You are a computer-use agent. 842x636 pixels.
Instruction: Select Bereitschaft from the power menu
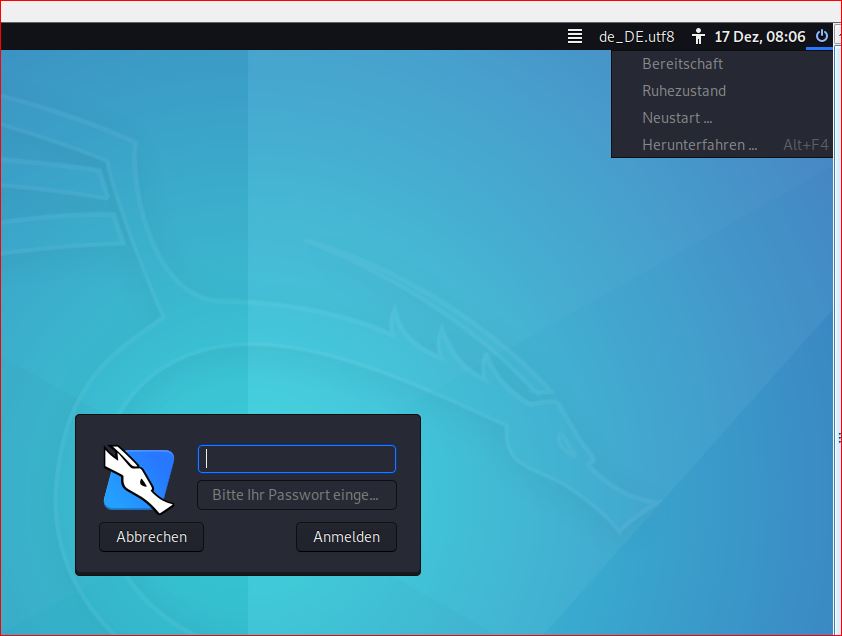(x=682, y=63)
